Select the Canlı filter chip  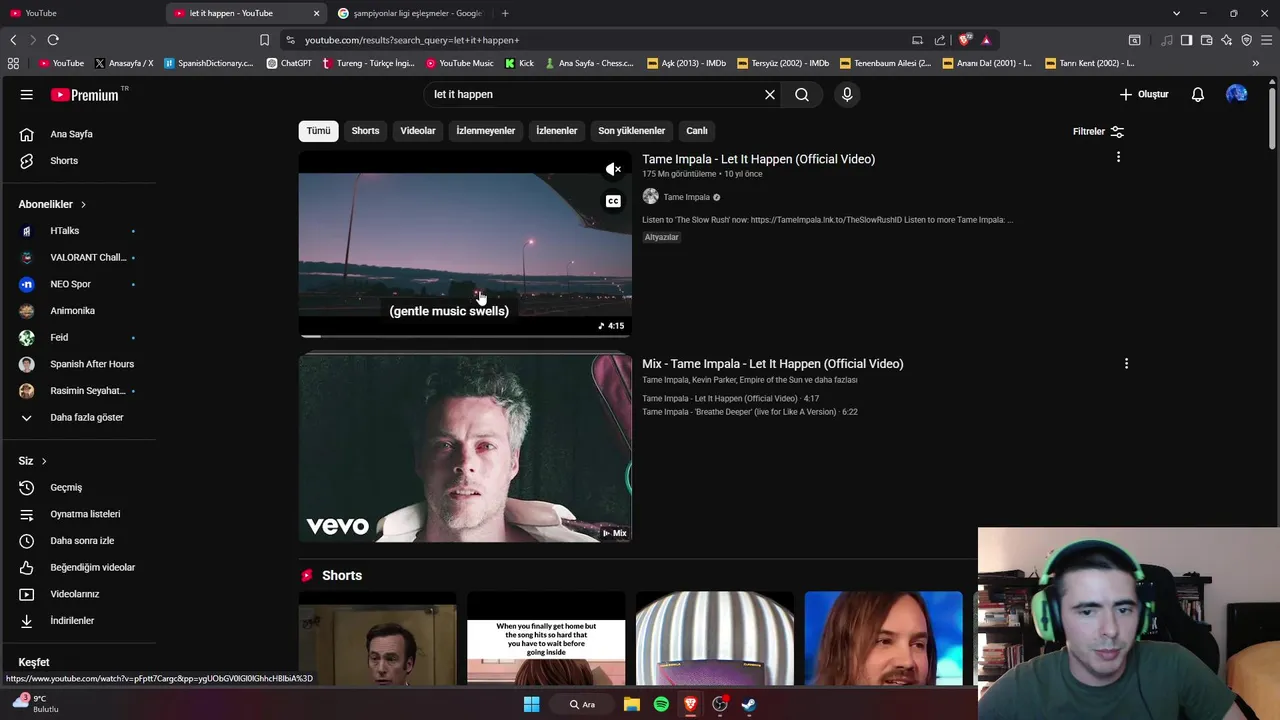(x=697, y=131)
